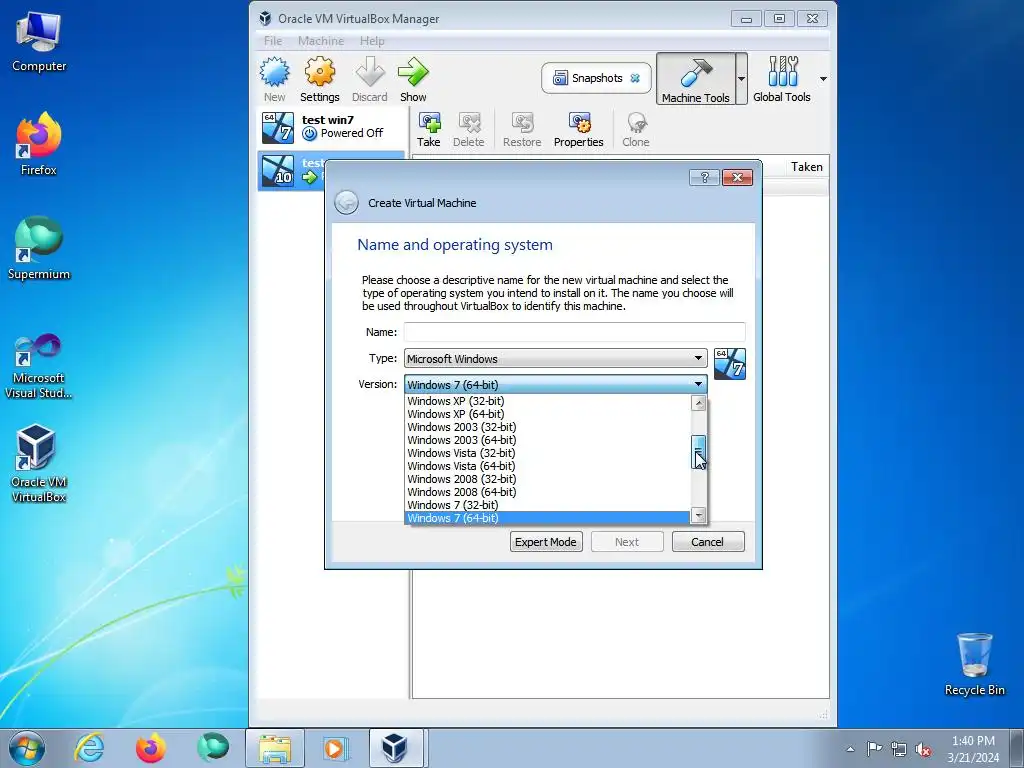The width and height of the screenshot is (1024, 768).
Task: Click into the Name input field
Action: (574, 332)
